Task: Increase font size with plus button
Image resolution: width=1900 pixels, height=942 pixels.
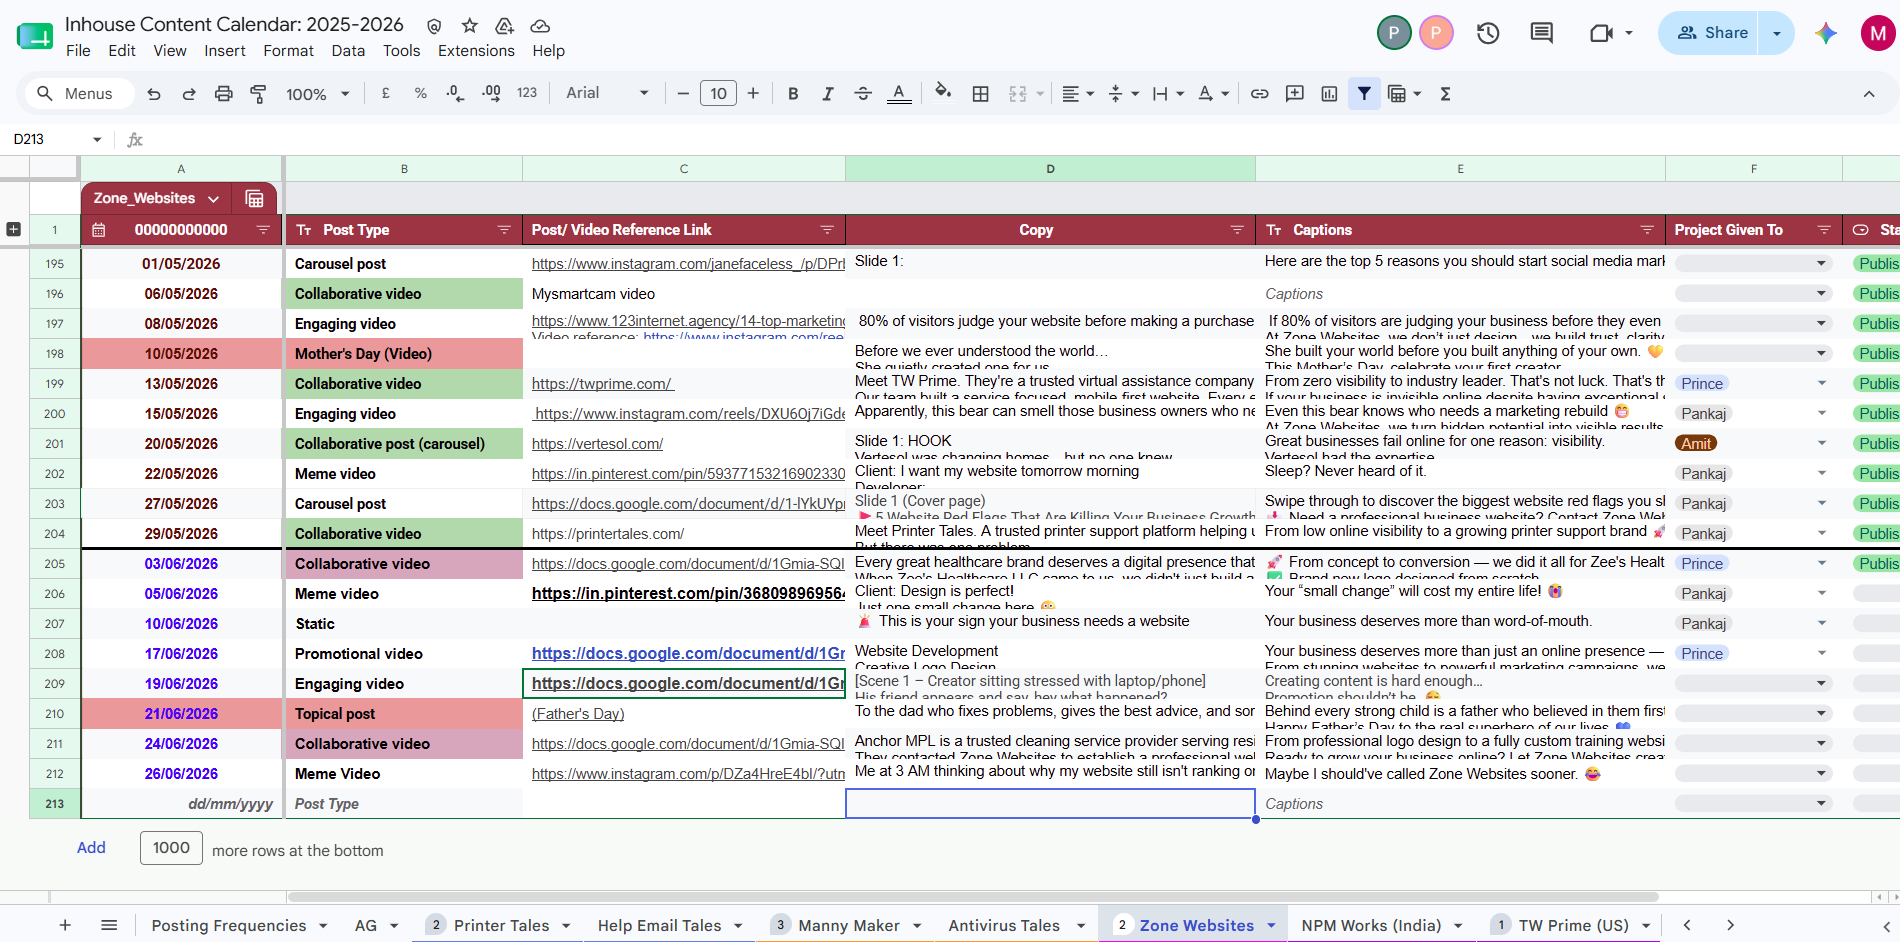Action: (753, 94)
